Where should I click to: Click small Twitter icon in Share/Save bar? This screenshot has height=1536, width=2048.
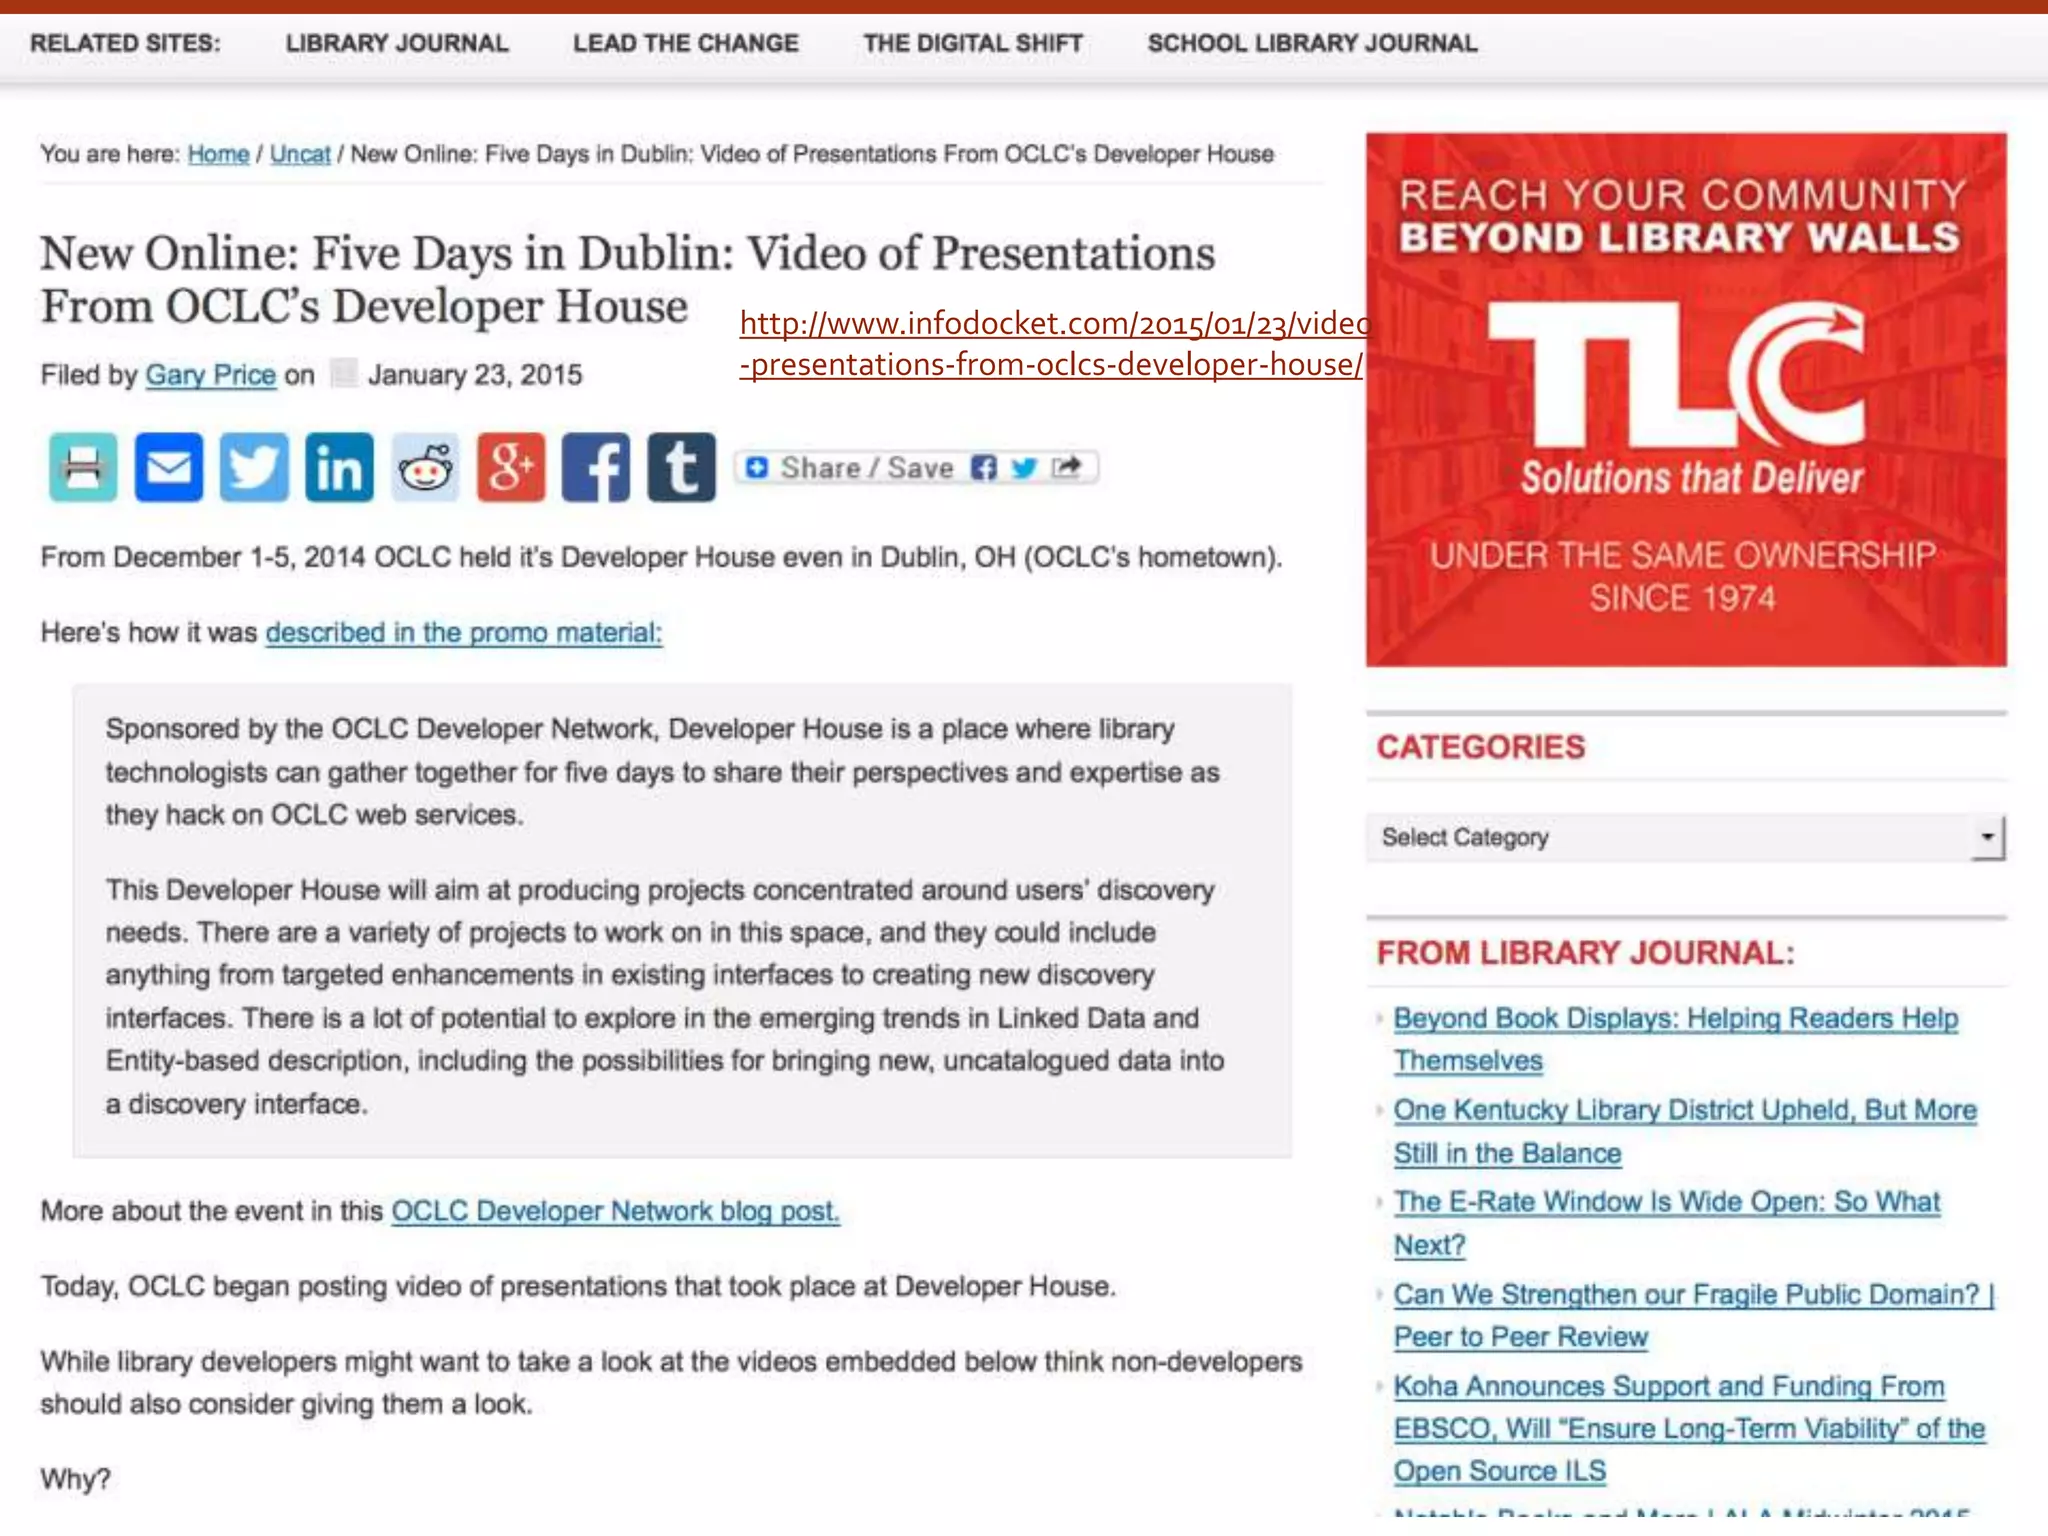pyautogui.click(x=1024, y=467)
